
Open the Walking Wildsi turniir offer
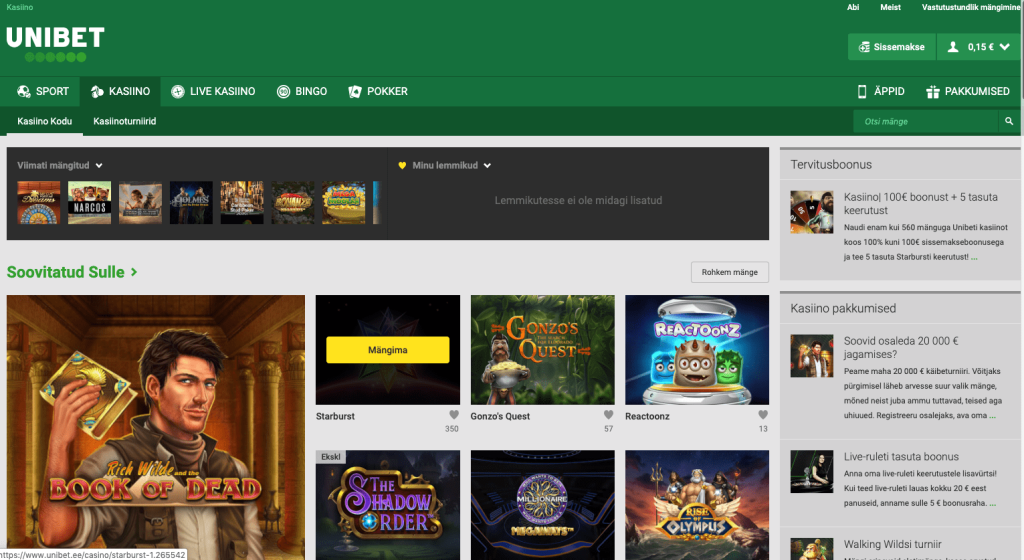[892, 544]
